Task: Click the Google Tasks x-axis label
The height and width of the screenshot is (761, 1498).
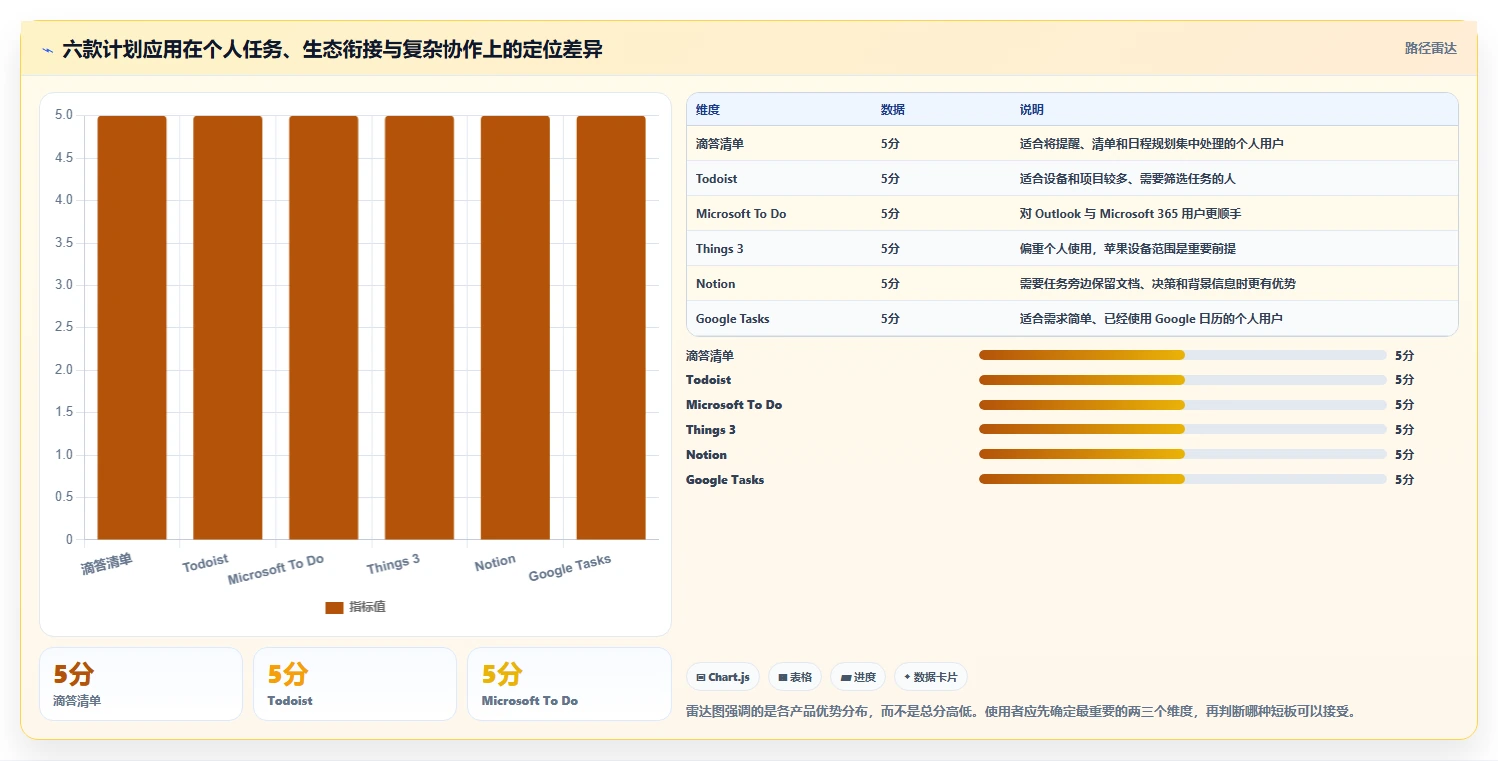Action: click(570, 568)
